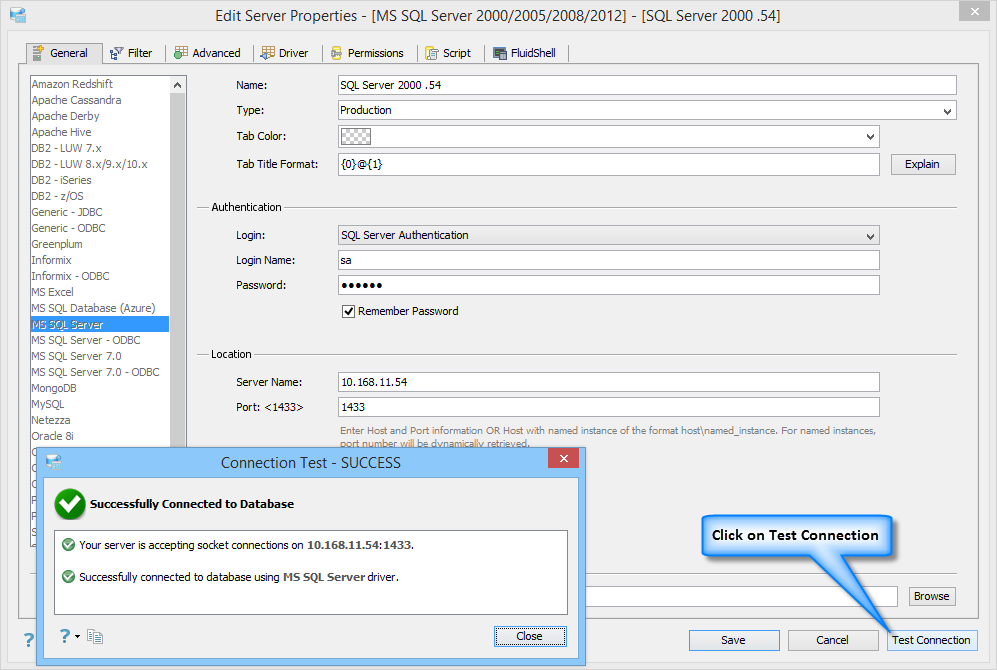Image resolution: width=997 pixels, height=670 pixels.
Task: Click the Close button in the success dialog
Action: (x=530, y=636)
